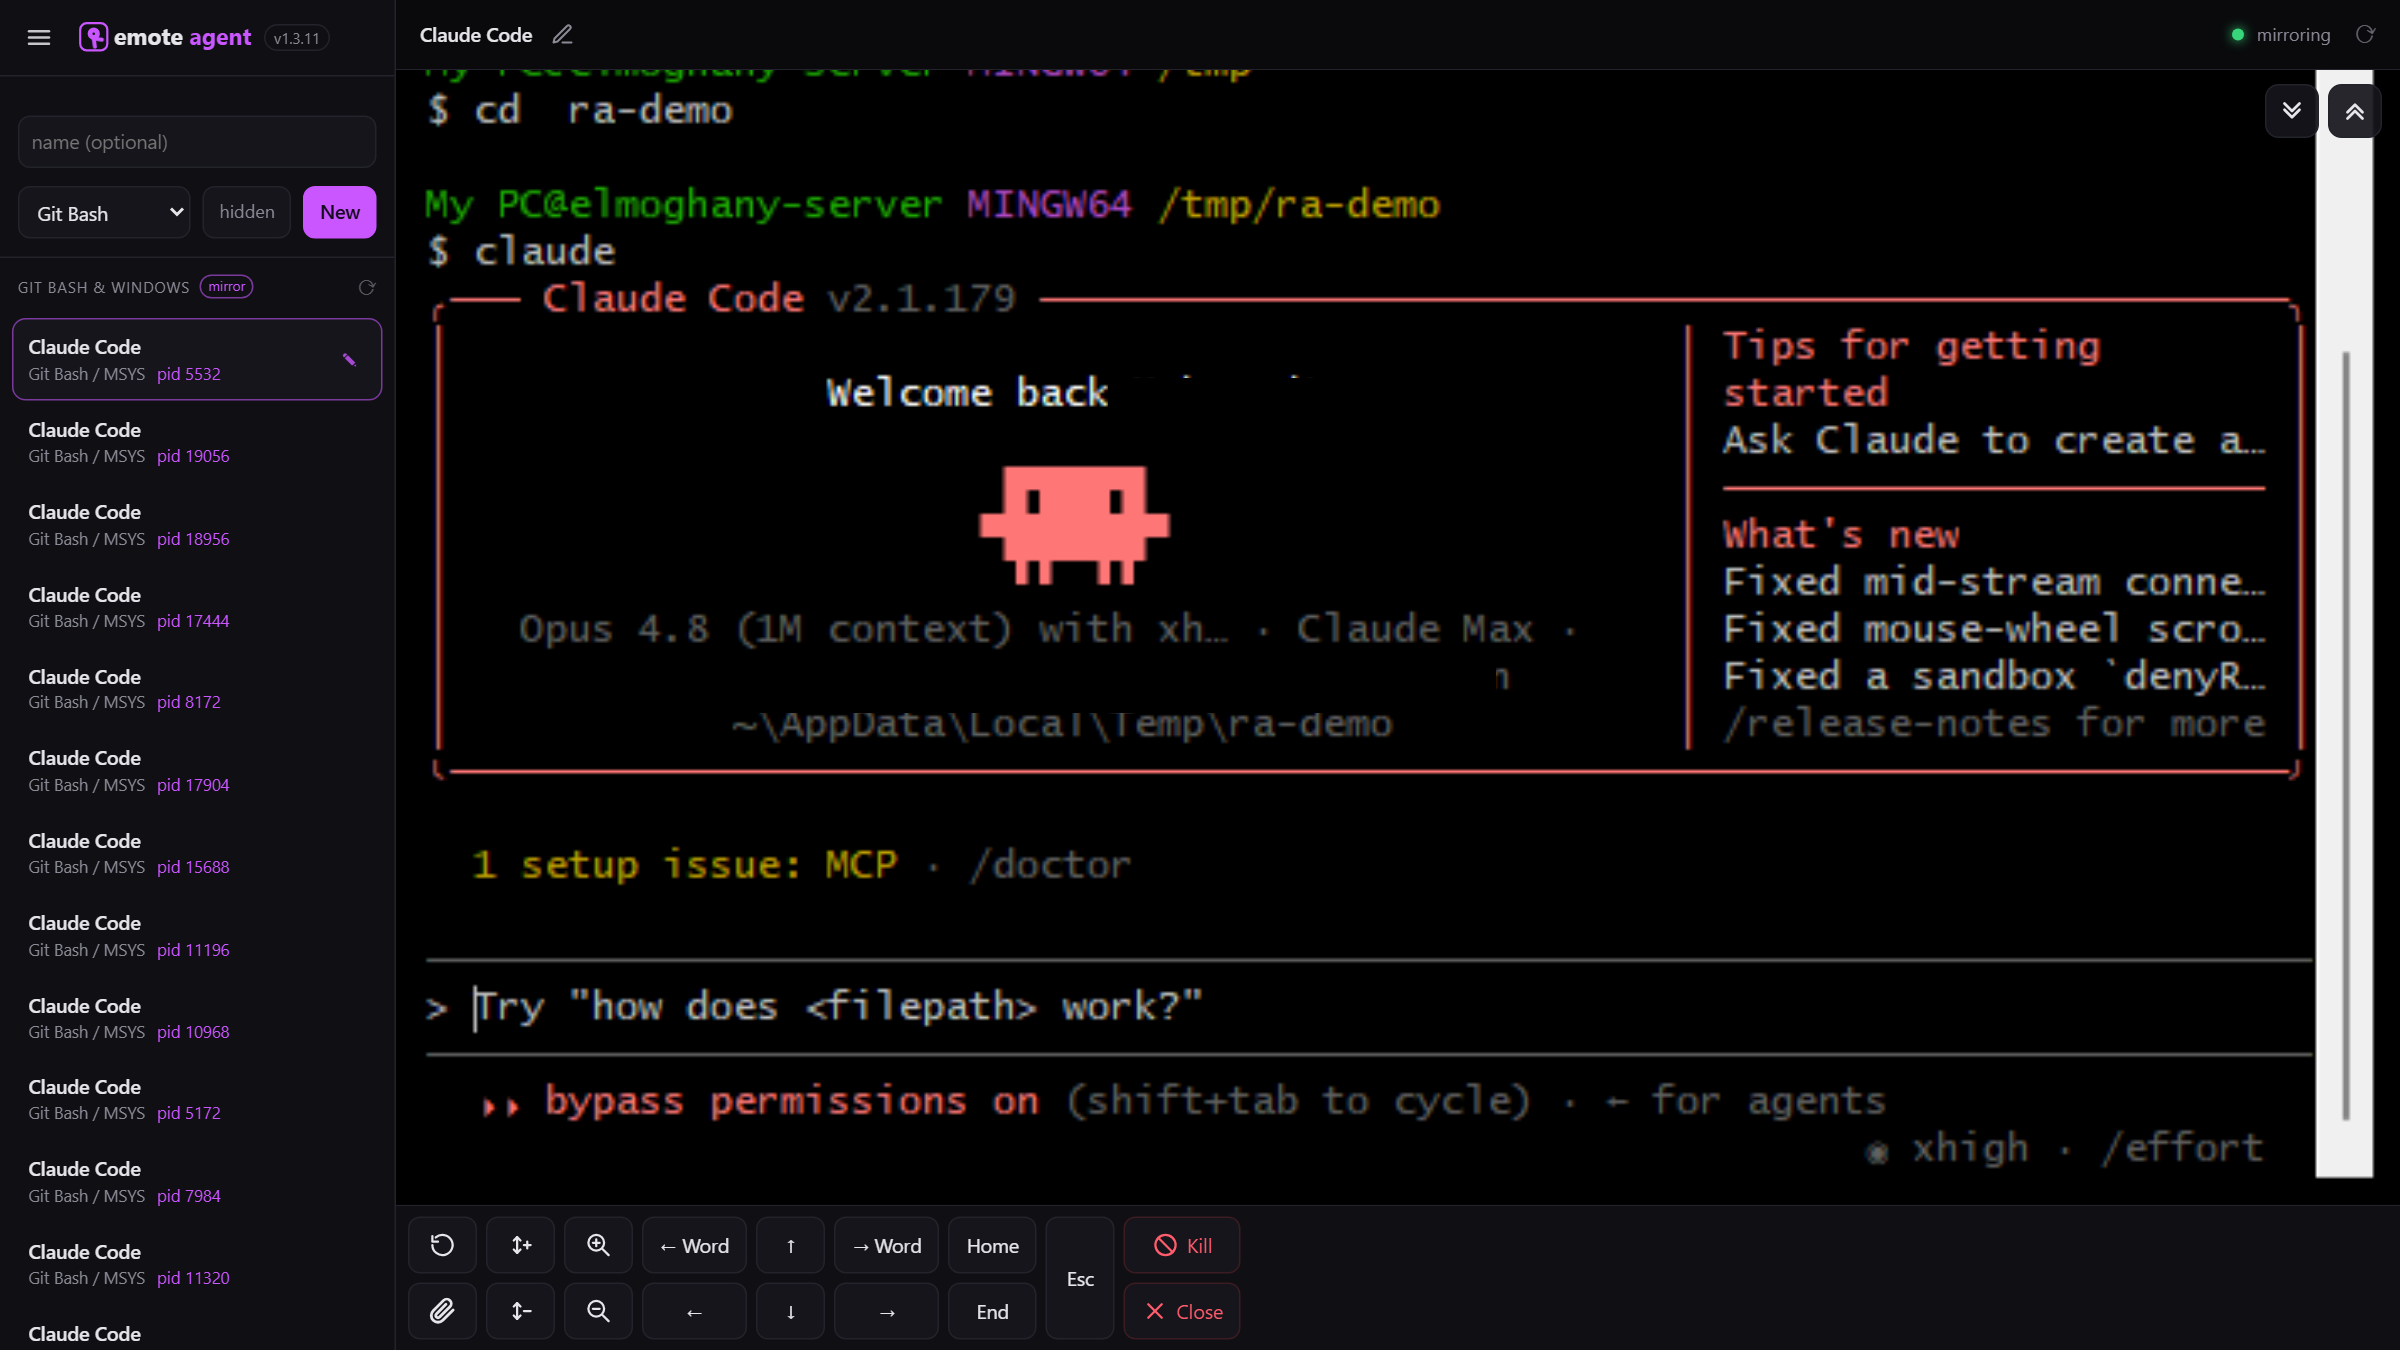Send the left arrow key
This screenshot has width=2400, height=1350.
coord(694,1311)
